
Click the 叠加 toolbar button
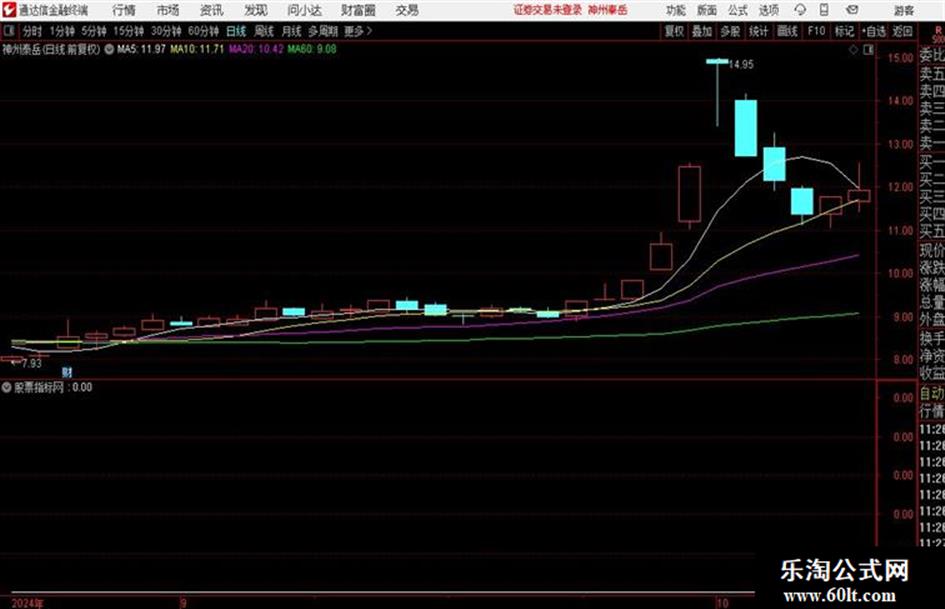coord(702,31)
